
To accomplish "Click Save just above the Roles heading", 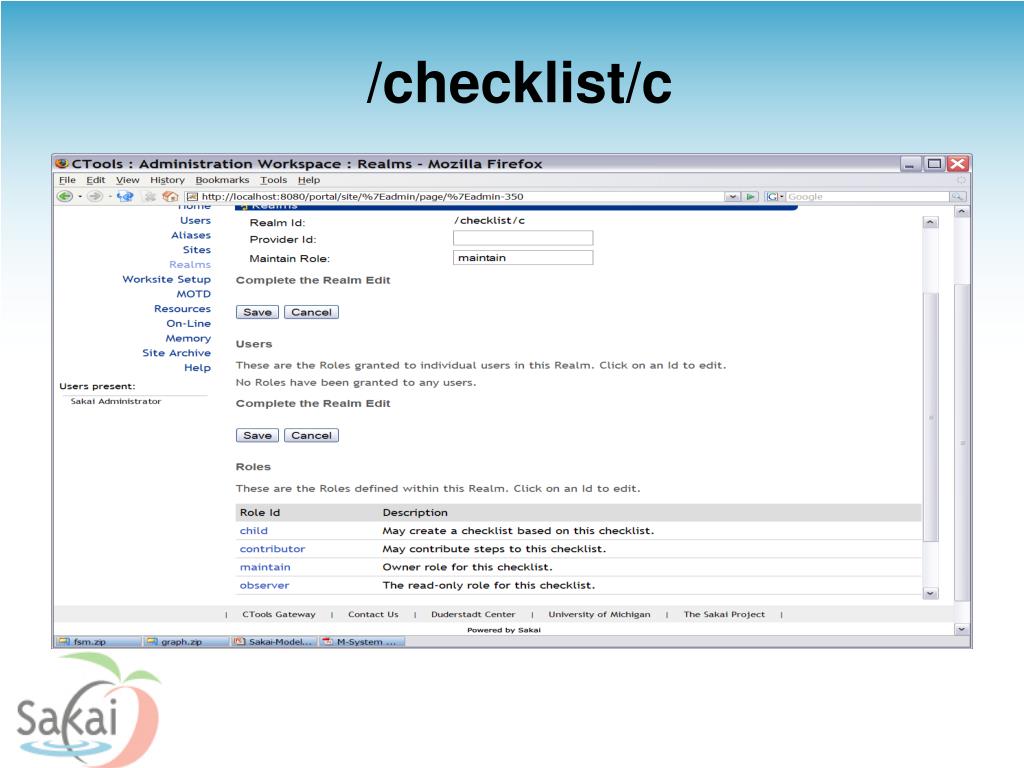I will click(x=257, y=436).
